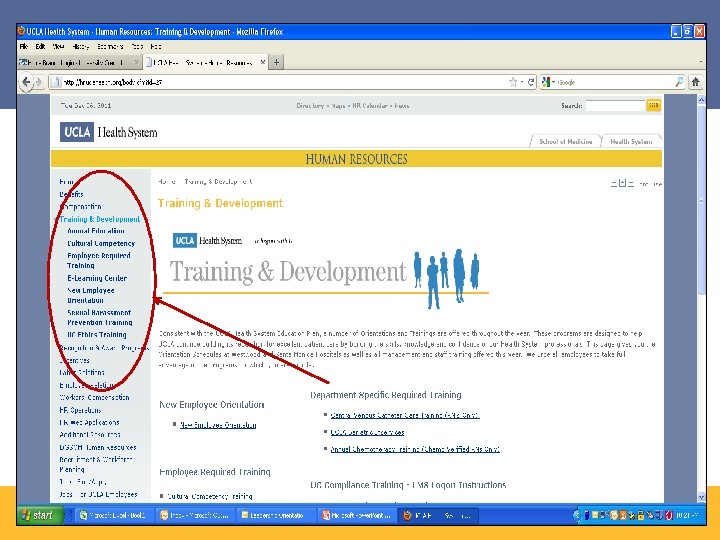Open the Directory link at top
The height and width of the screenshot is (540, 720).
310,106
